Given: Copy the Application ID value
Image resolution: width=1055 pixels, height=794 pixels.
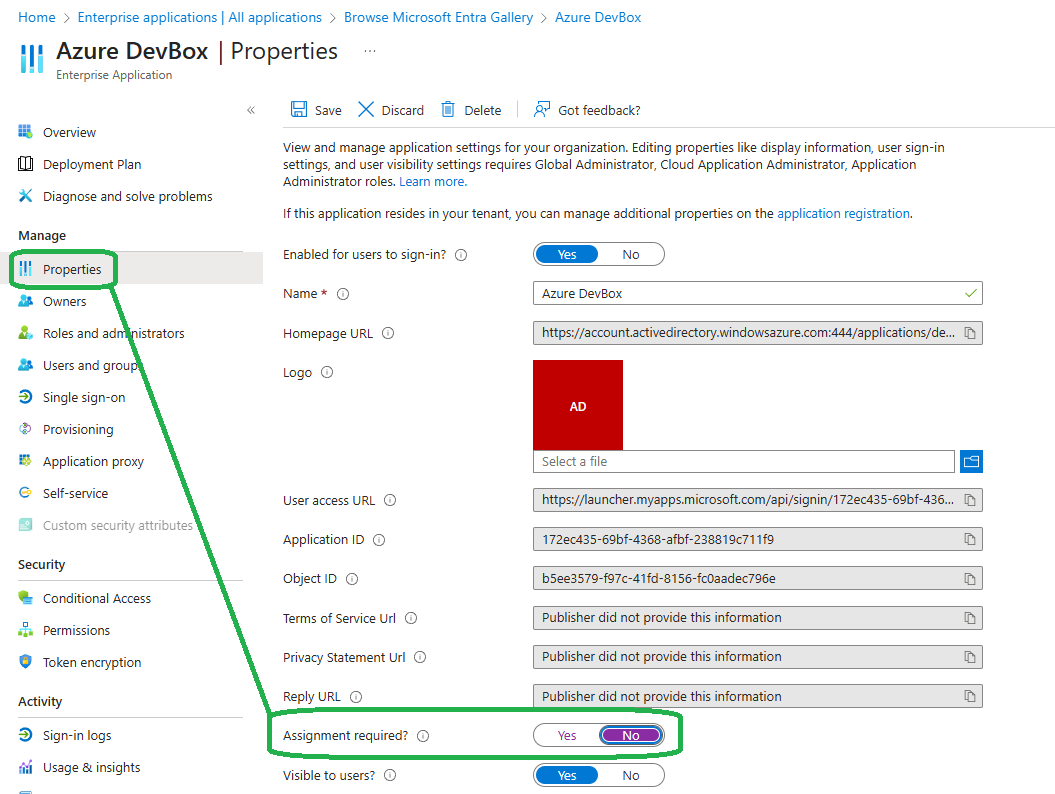Looking at the screenshot, I should [970, 539].
